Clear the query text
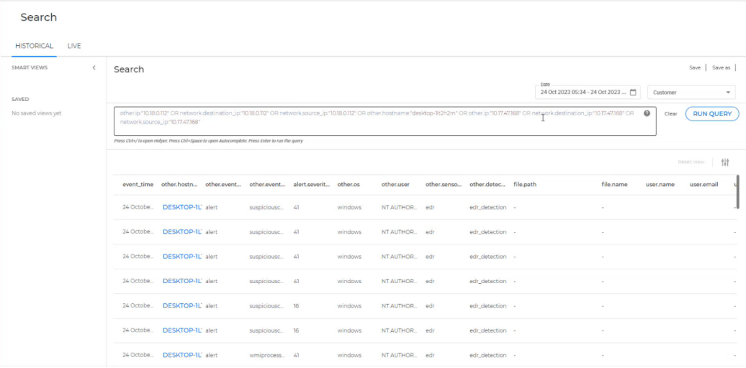Viewport: 746px width, 368px height. point(670,114)
